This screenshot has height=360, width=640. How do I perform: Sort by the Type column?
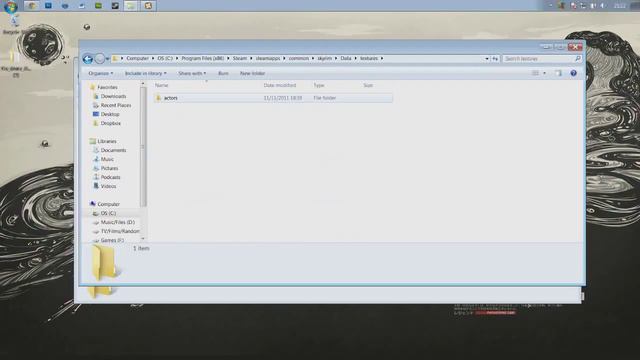[319, 85]
